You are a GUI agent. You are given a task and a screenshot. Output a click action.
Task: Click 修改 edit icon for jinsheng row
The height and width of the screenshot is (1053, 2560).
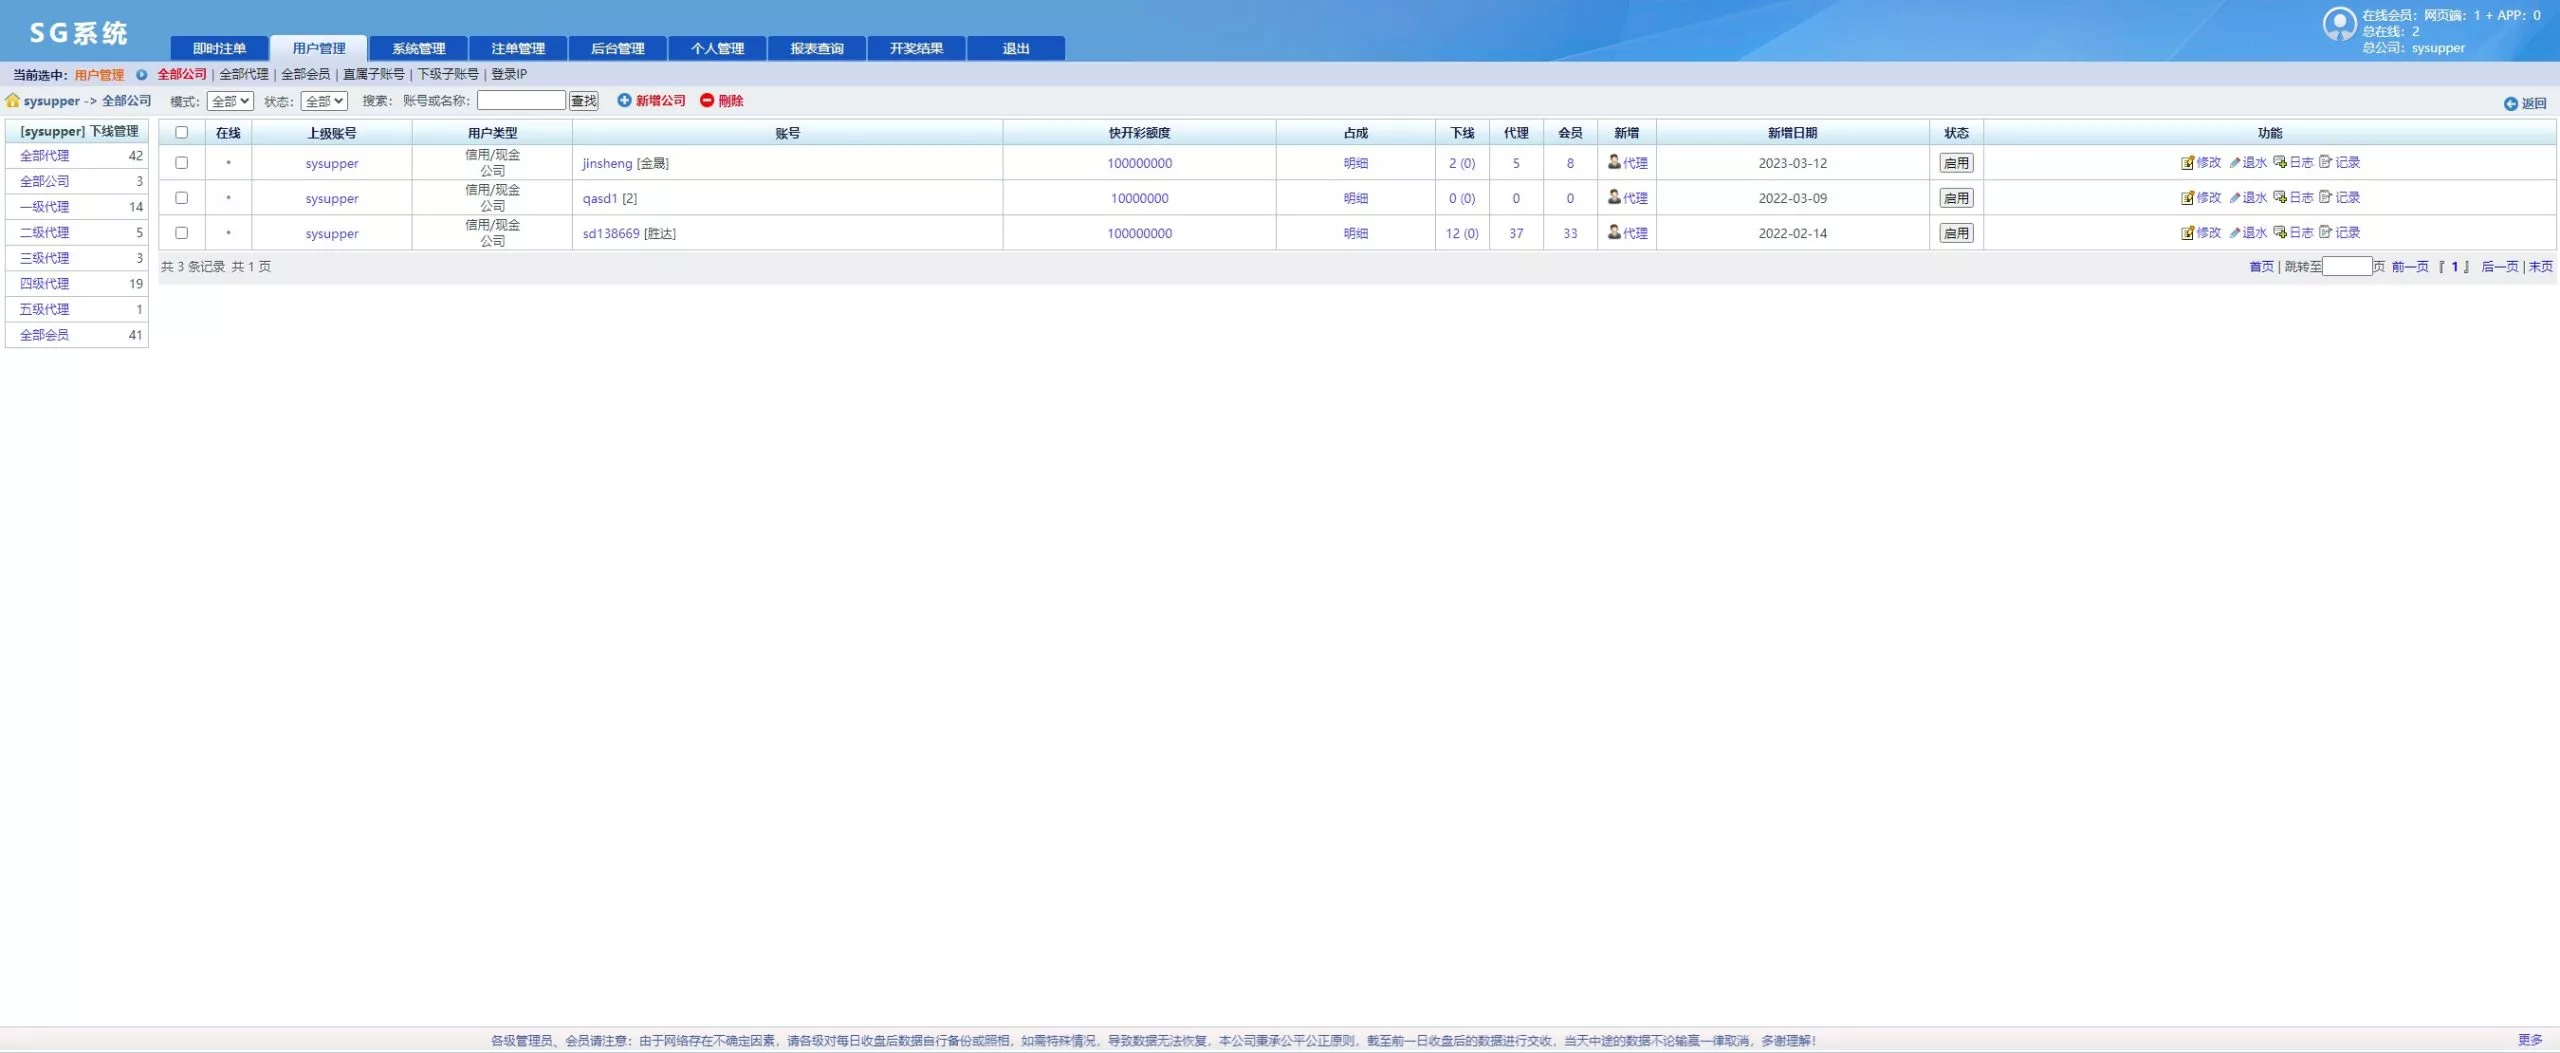[2187, 162]
